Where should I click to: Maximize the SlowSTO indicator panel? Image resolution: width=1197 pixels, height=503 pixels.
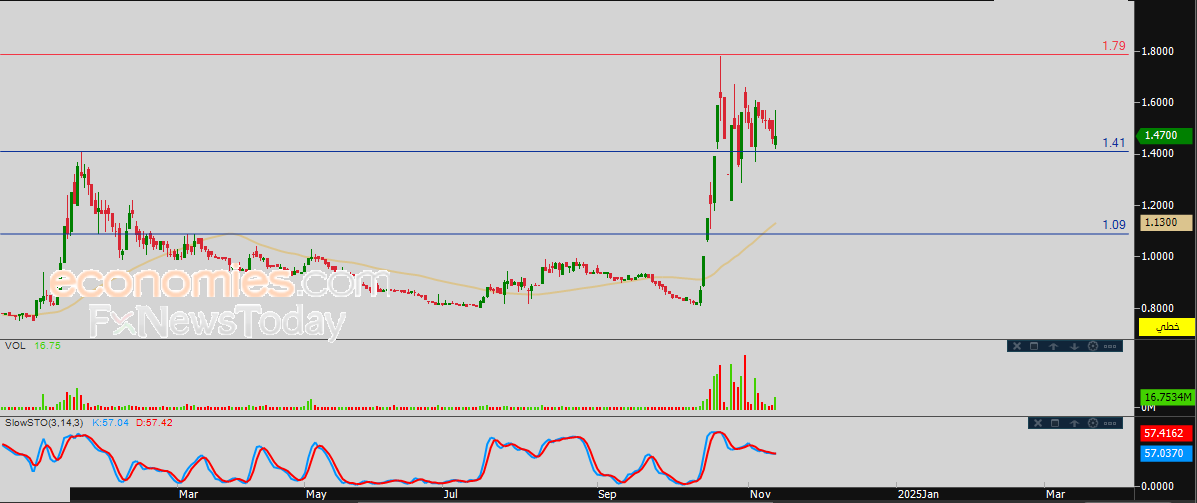(x=1055, y=423)
